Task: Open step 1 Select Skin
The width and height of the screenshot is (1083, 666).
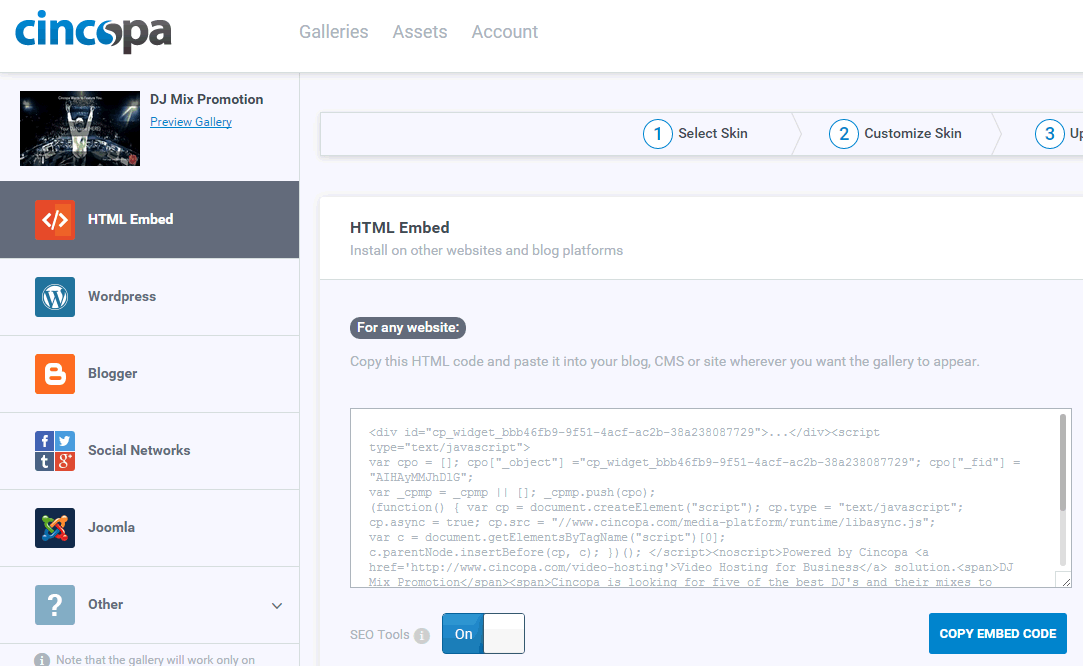Action: click(695, 133)
